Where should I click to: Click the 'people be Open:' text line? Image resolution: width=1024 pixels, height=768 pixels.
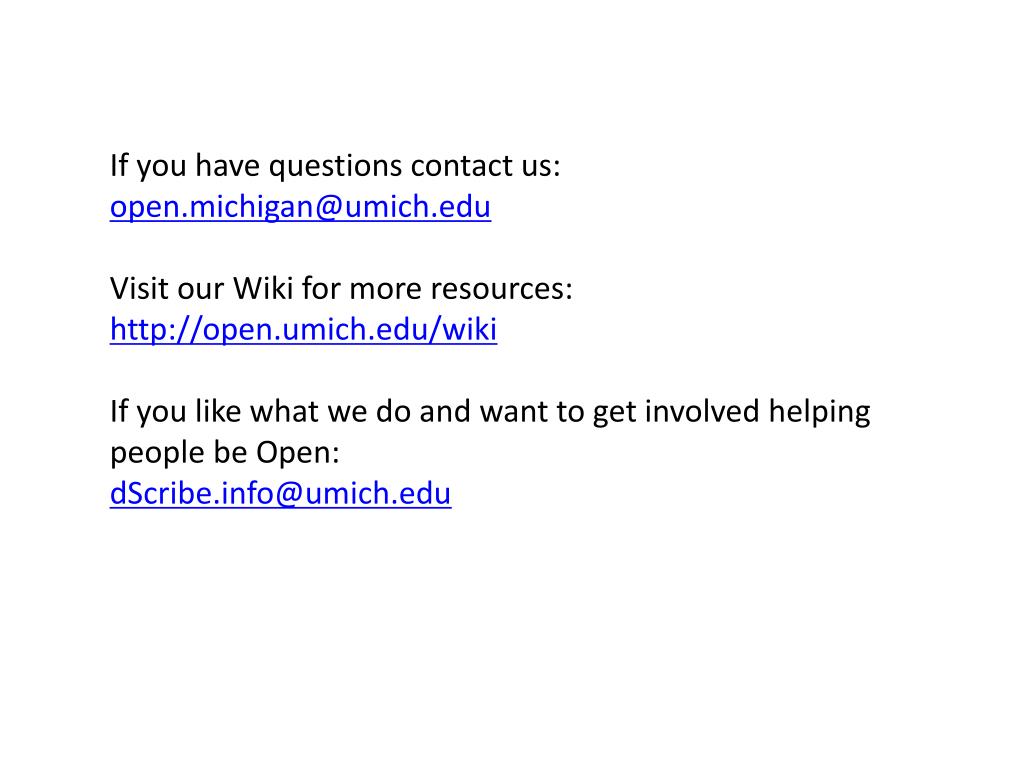(225, 453)
